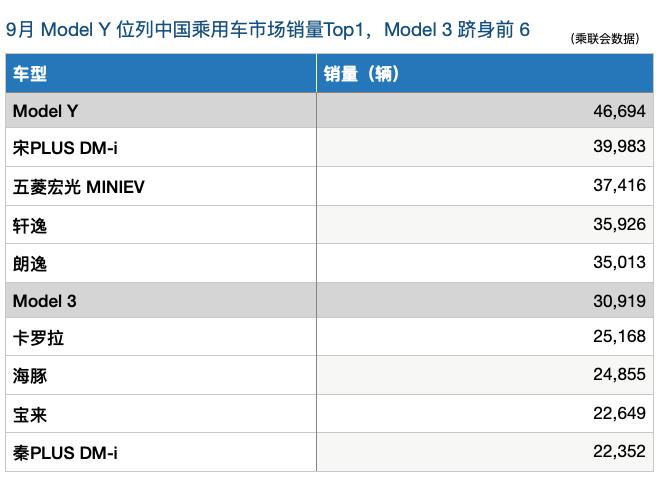Click the 卡罗拉 model cell

38,338
